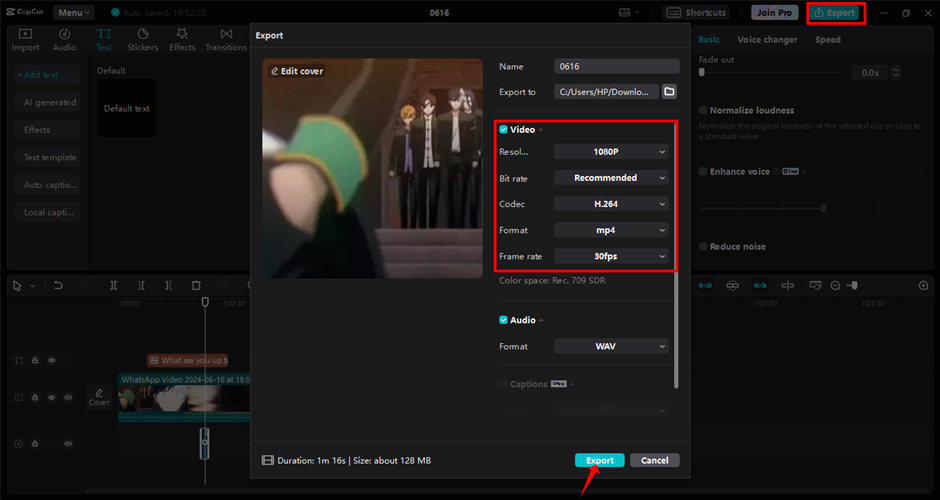Click the timeline zoom slider handle
This screenshot has width=940, height=500.
coord(854,286)
